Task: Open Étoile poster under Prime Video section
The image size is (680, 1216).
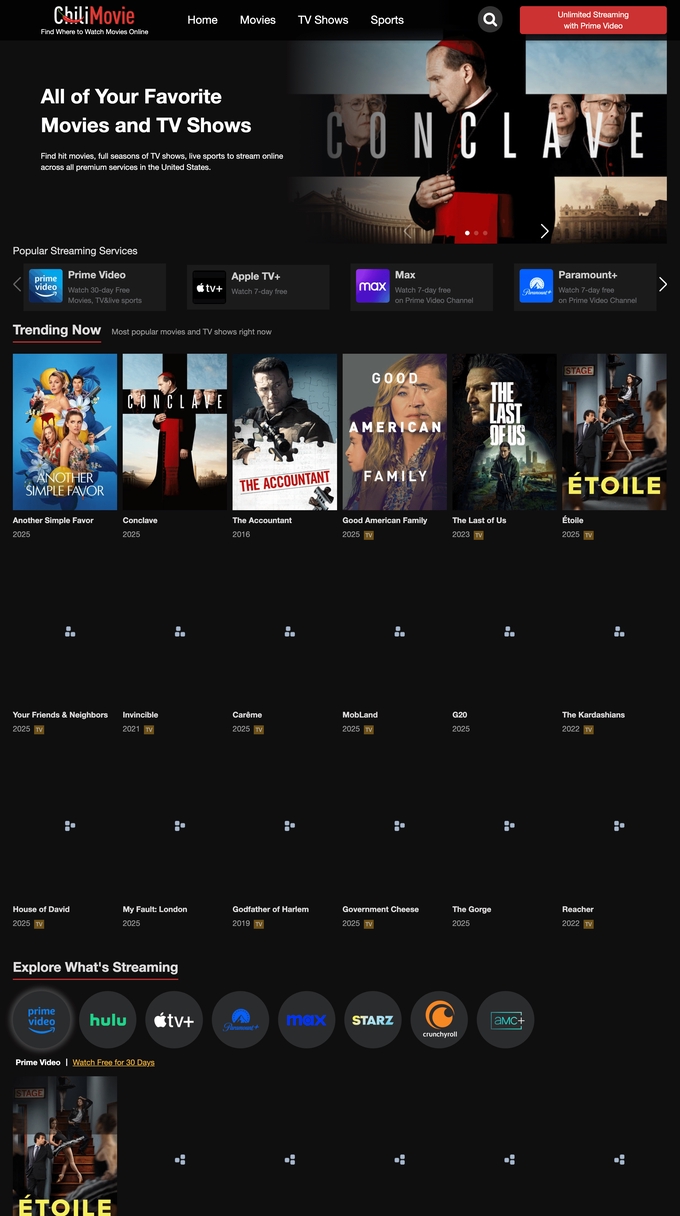Action: click(65, 1146)
